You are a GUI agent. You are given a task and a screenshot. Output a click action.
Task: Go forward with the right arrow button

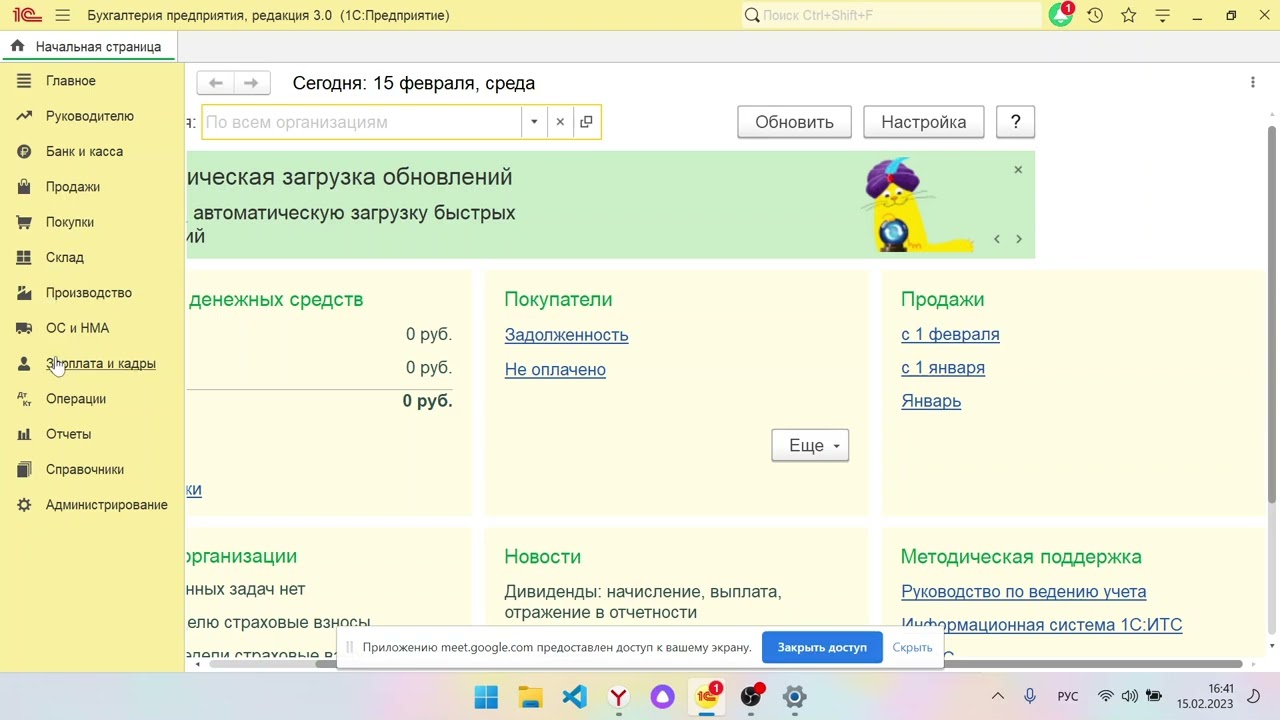click(251, 83)
